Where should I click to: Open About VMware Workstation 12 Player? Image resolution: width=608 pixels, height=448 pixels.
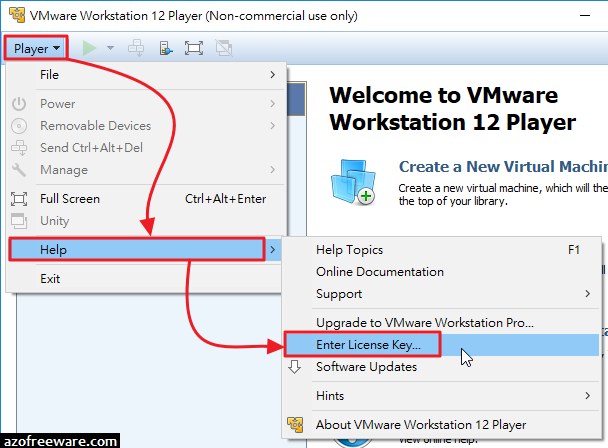click(x=442, y=425)
